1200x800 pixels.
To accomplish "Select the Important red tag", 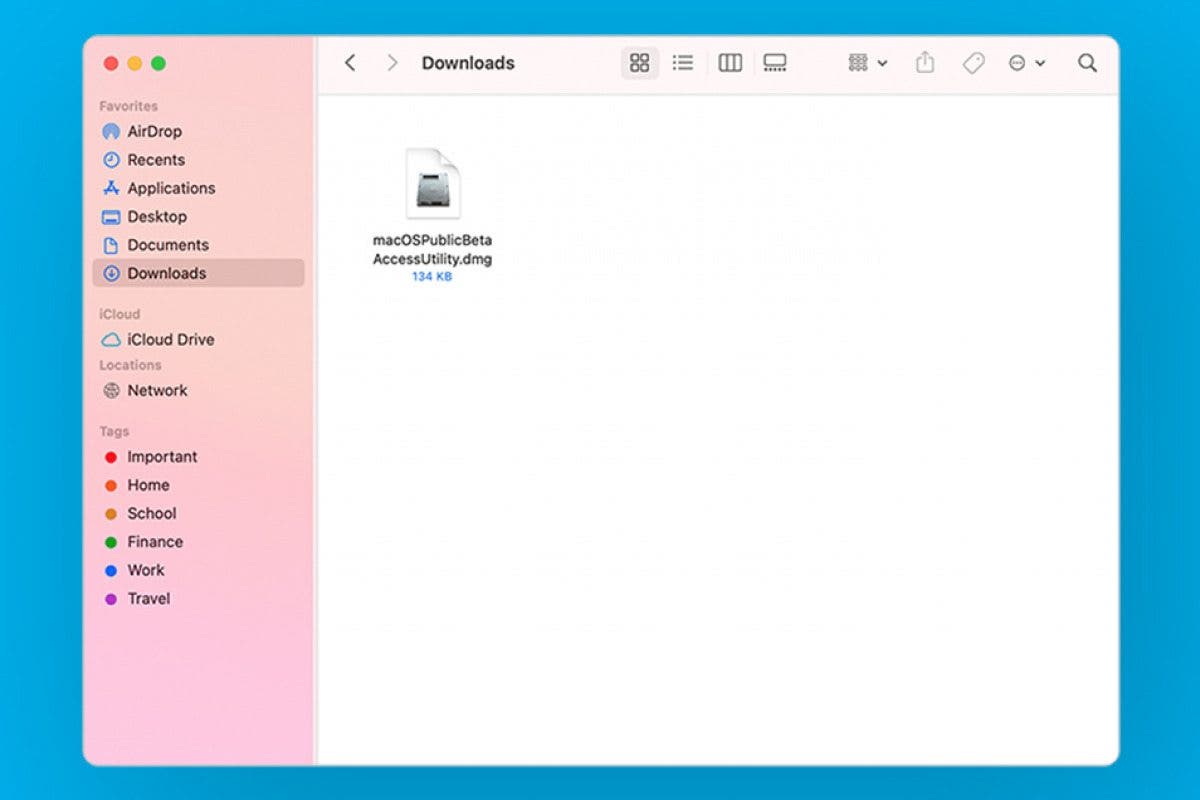I will point(162,457).
